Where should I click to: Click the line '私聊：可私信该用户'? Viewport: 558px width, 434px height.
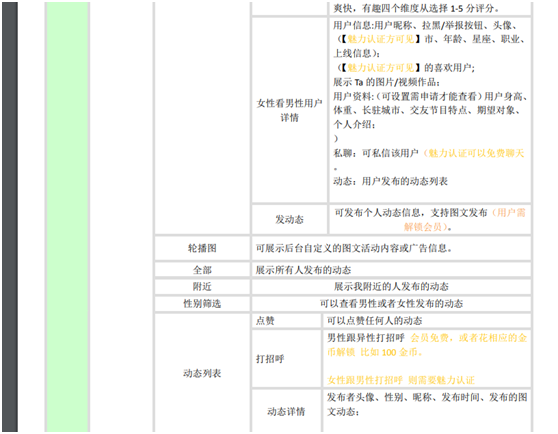click(x=376, y=153)
